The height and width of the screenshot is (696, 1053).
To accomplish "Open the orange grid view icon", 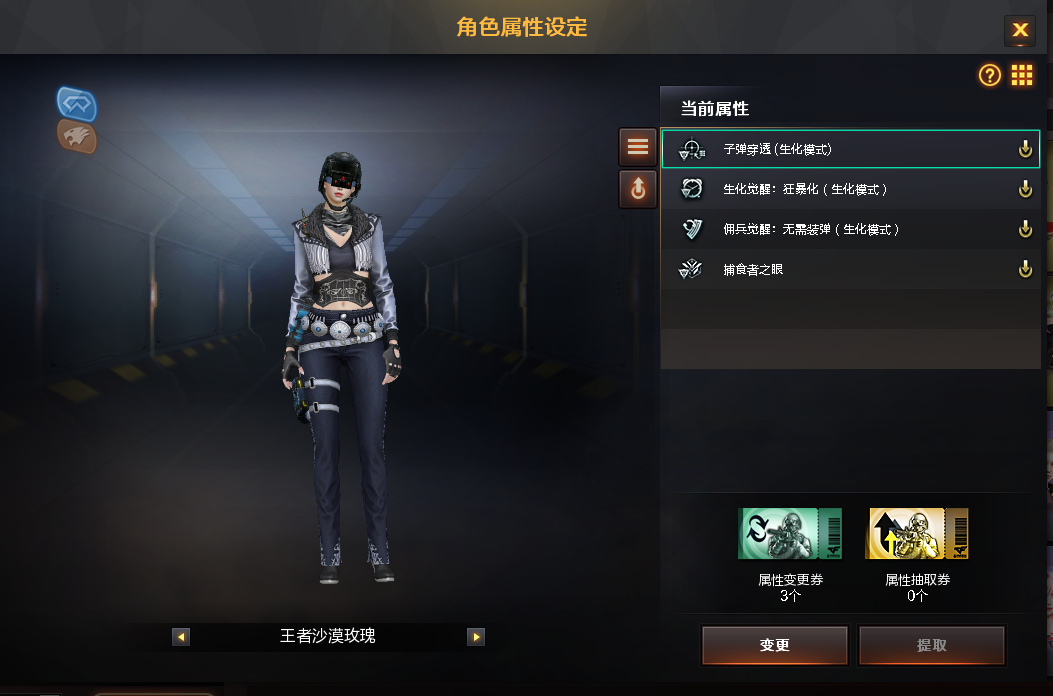I will coord(1021,75).
